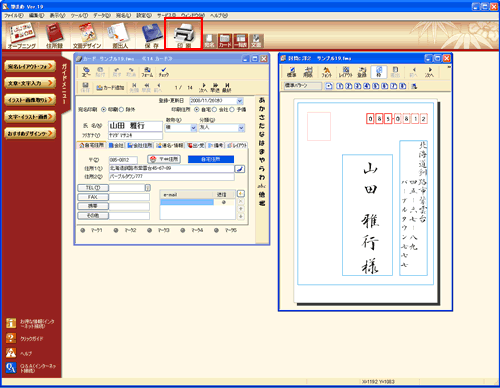The height and width of the screenshot is (388, 500).
Task: Click イラスト・画像取り込み guide button
Action: 30,100
